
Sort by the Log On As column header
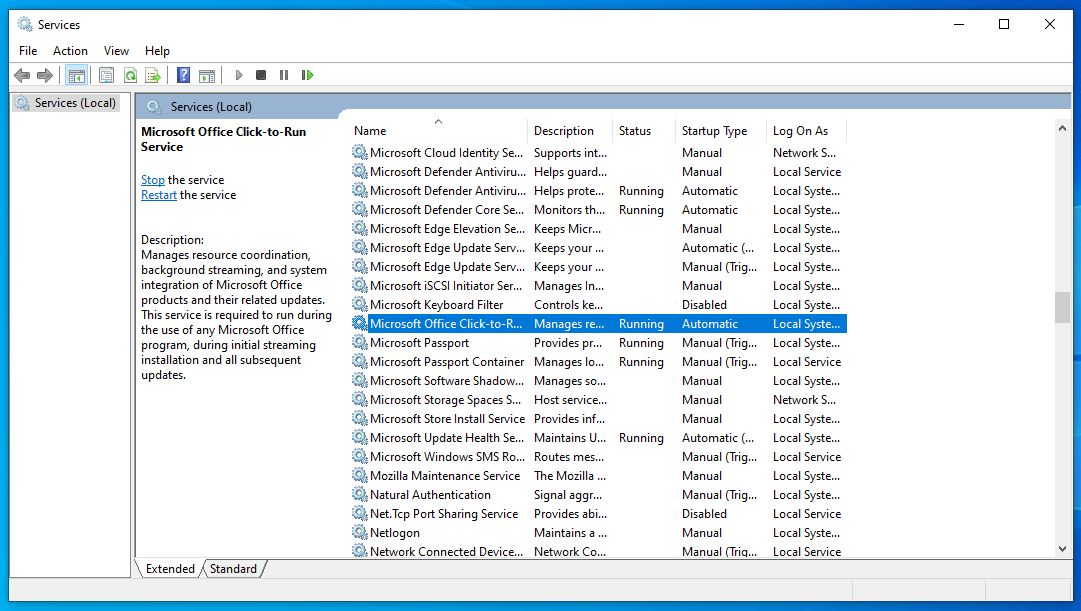click(807, 130)
